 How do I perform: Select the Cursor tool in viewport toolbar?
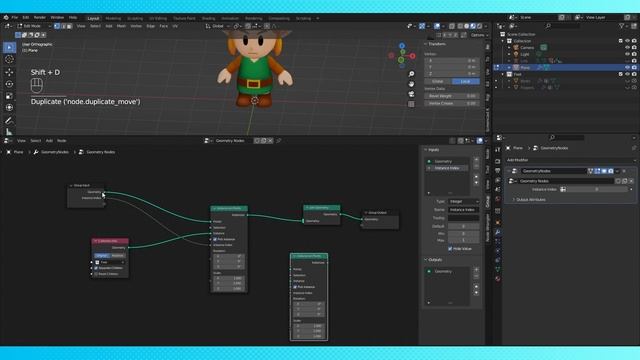[x=9, y=60]
